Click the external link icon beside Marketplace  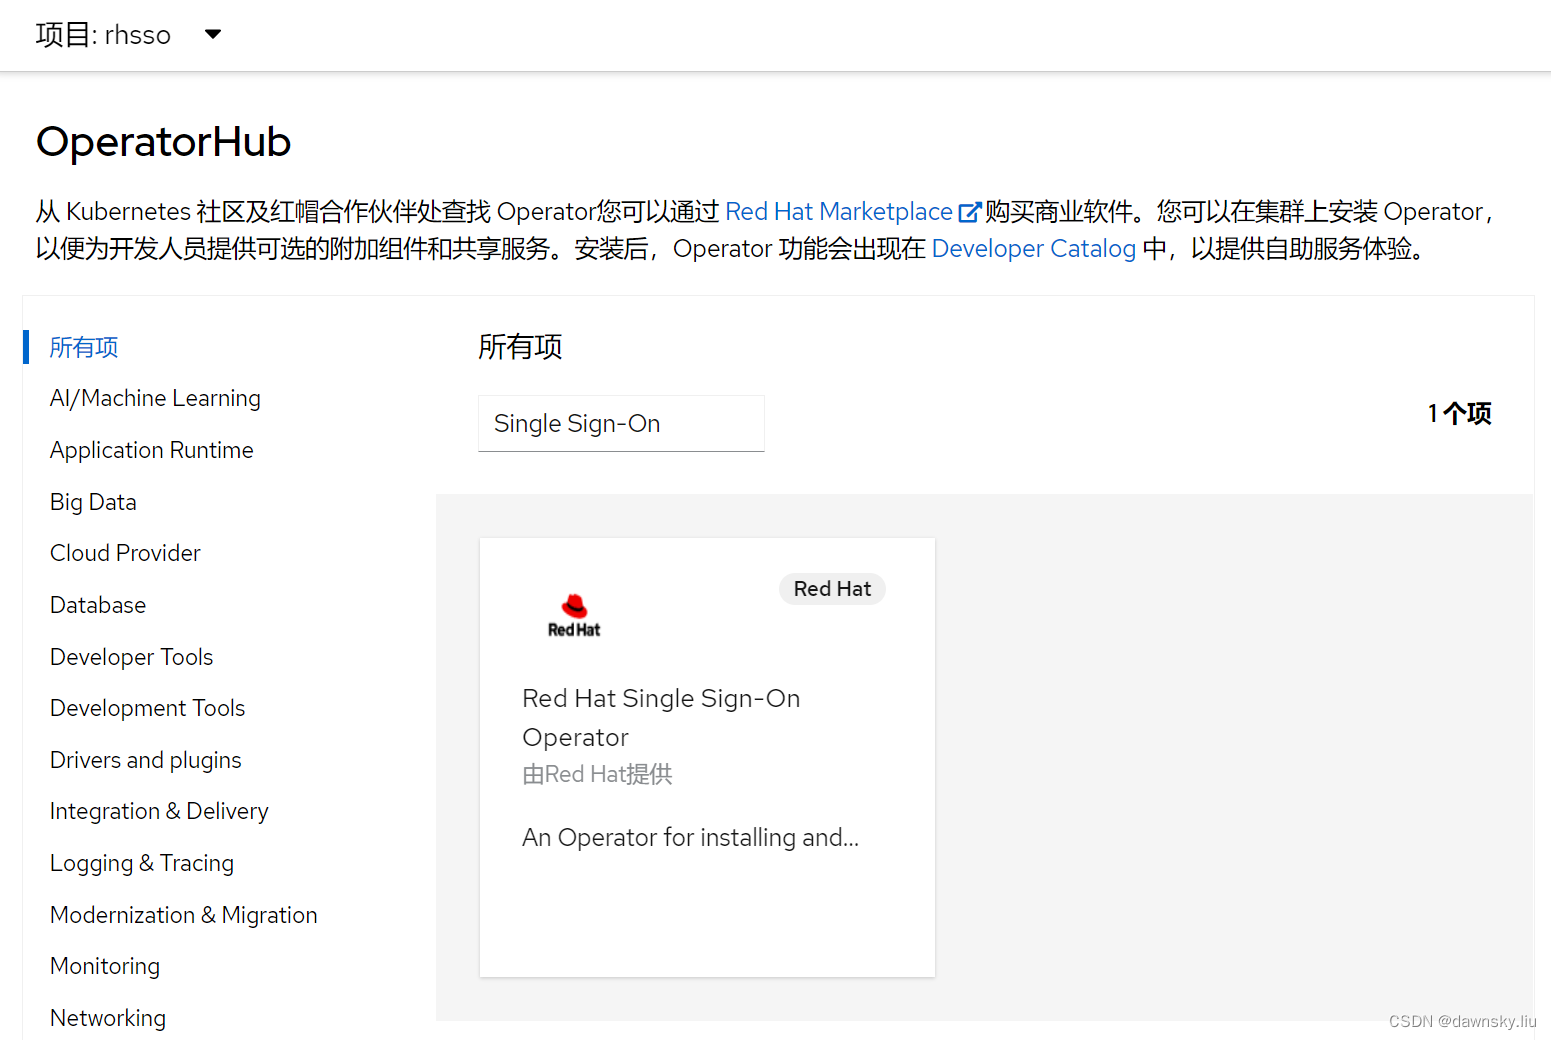969,212
